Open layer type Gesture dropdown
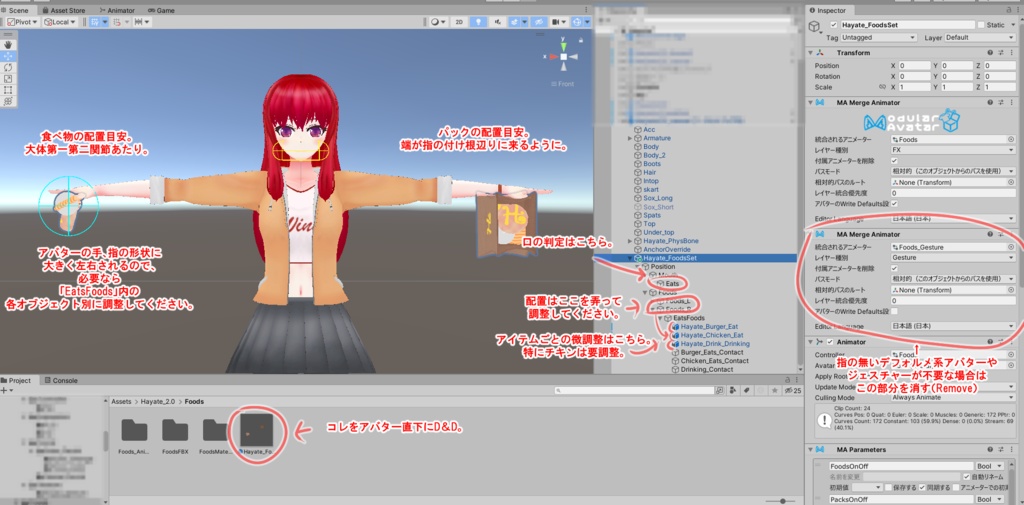1024x505 pixels. point(953,258)
